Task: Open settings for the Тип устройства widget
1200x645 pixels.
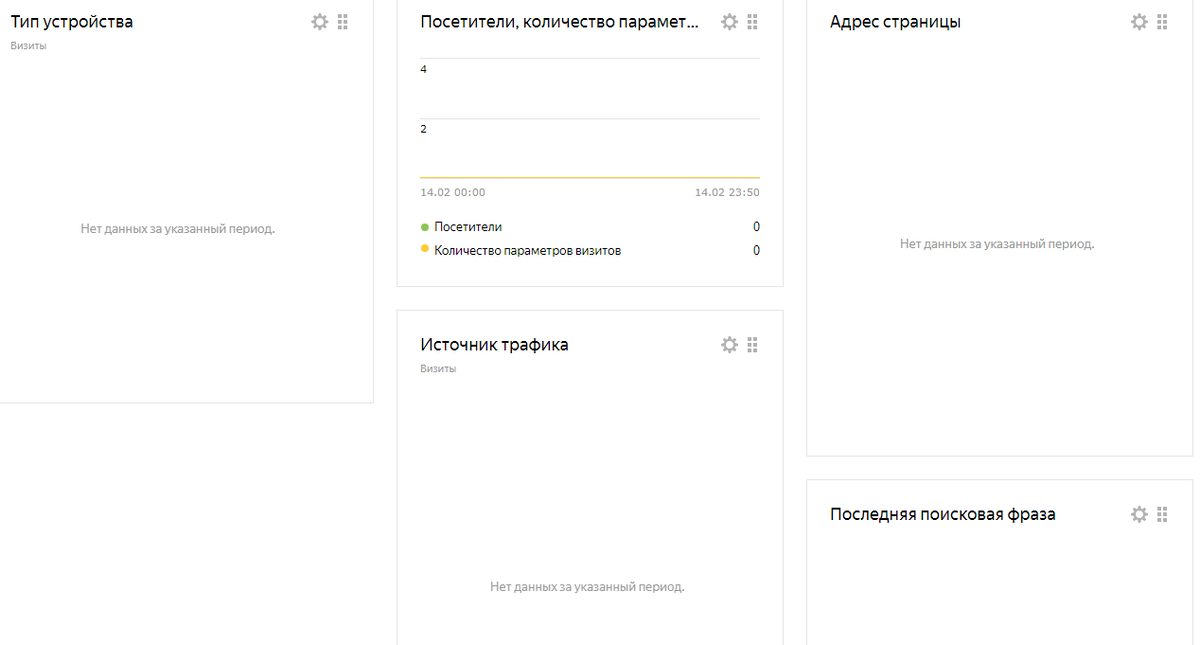Action: coord(320,21)
